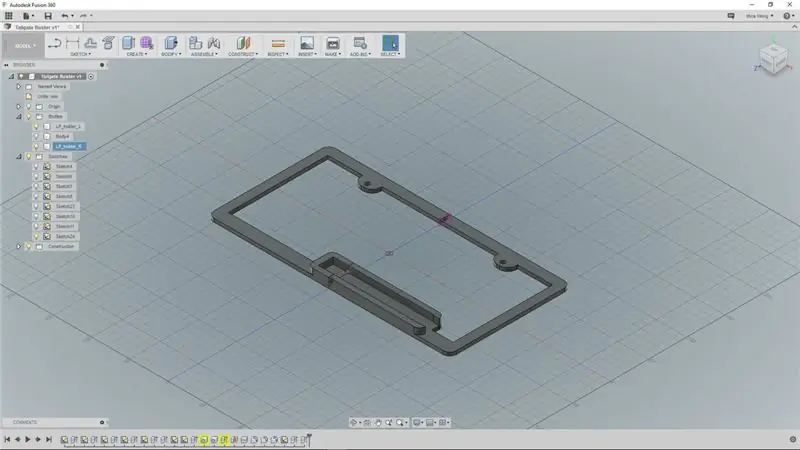Click the timeline Play button
This screenshot has height=450, width=800.
click(x=28, y=439)
